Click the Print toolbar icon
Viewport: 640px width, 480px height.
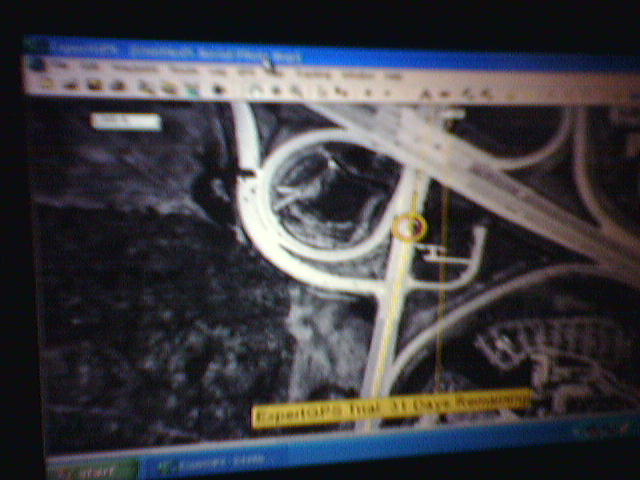tap(119, 87)
